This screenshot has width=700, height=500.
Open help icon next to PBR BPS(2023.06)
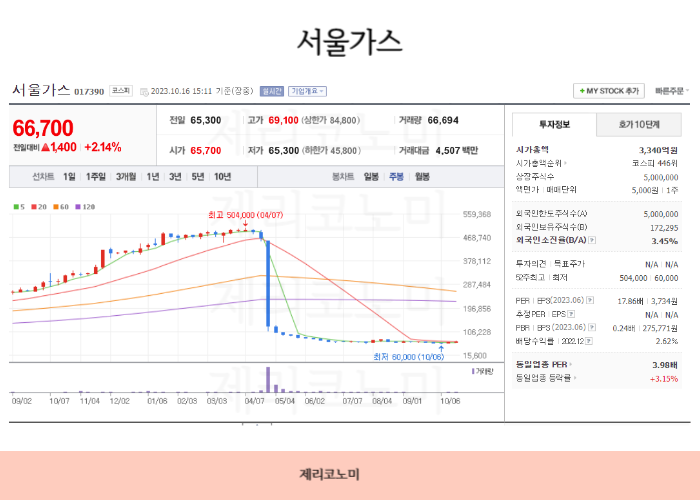(592, 327)
